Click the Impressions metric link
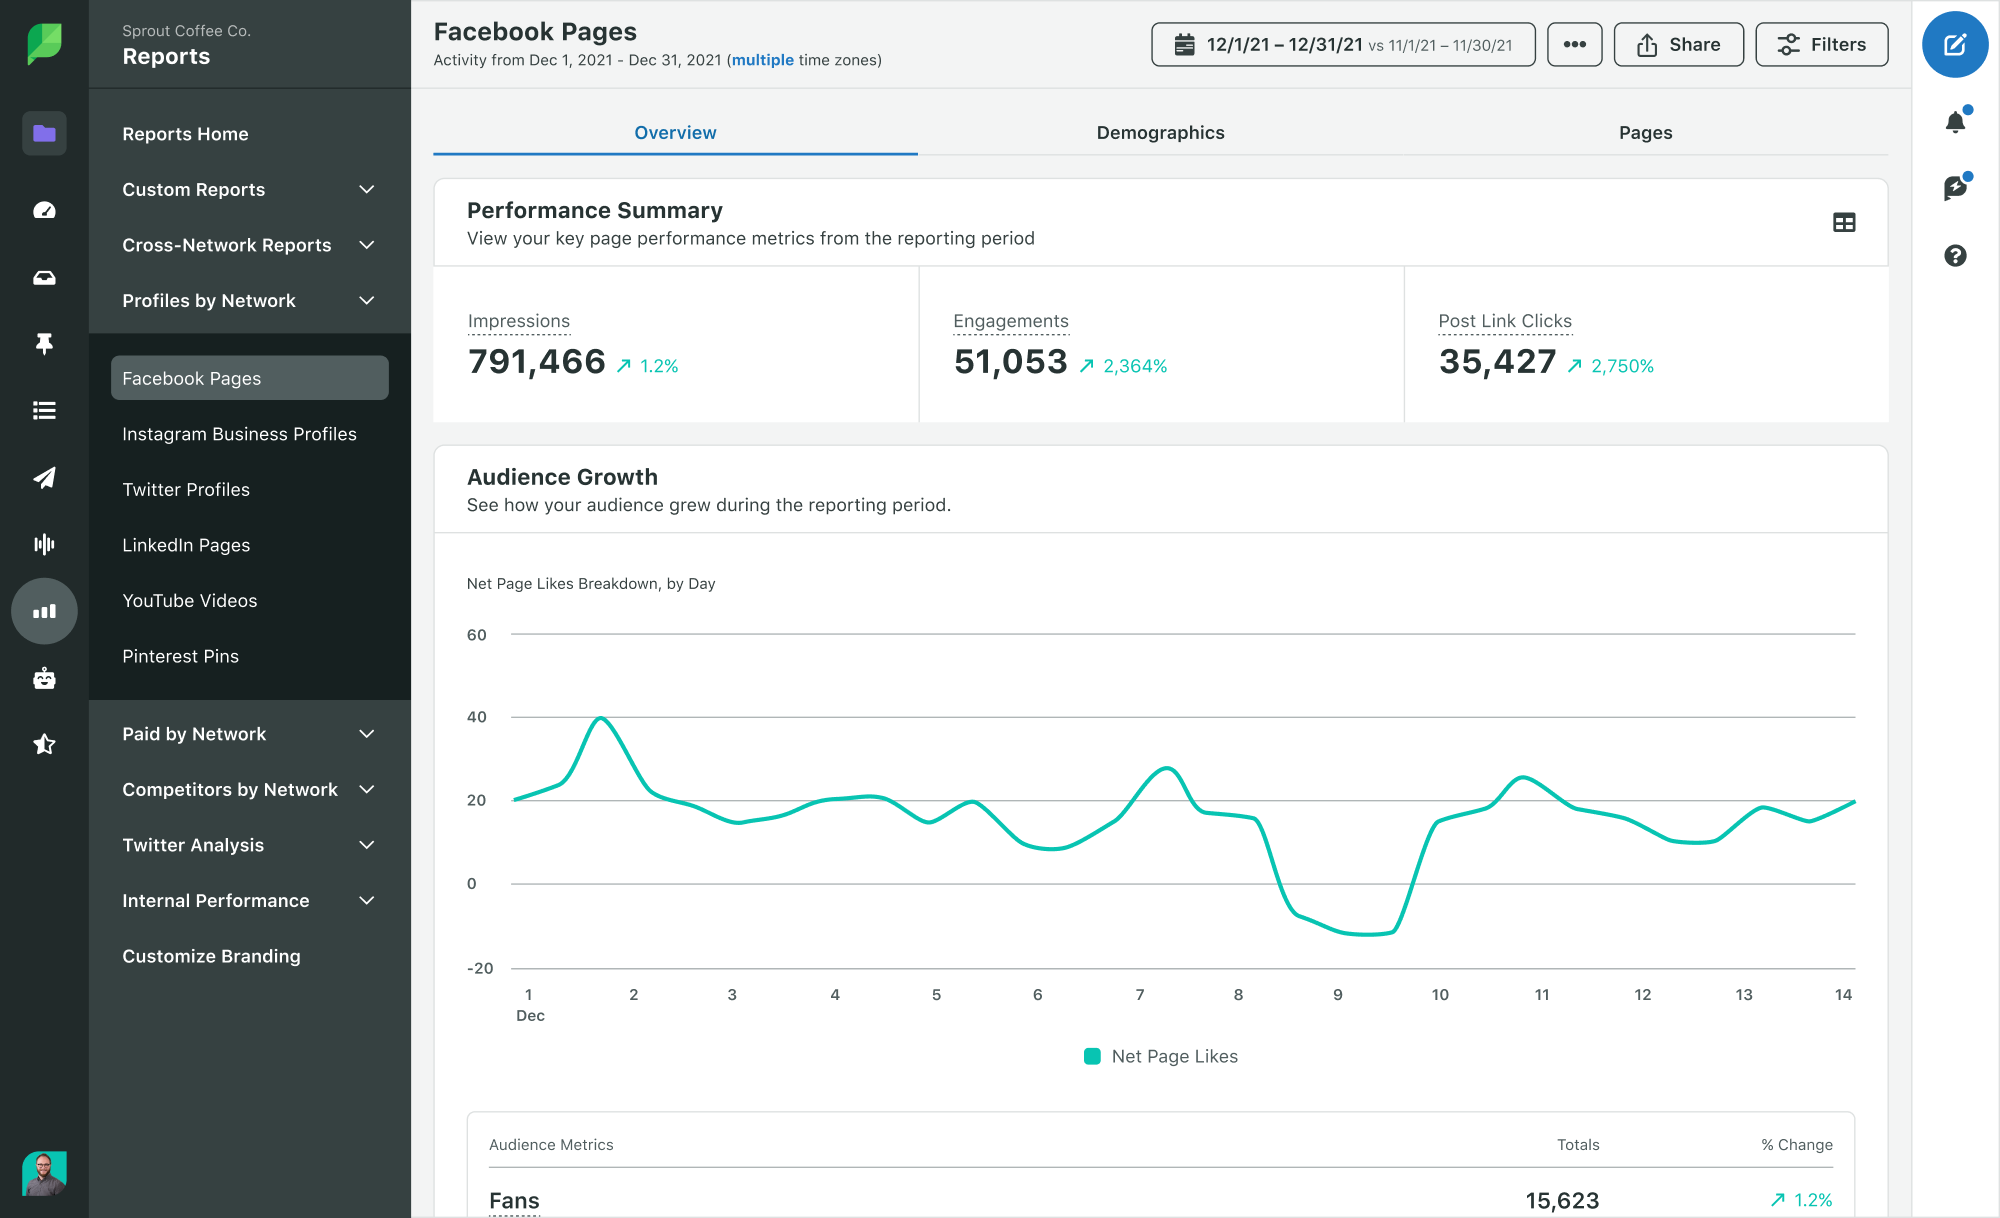The width and height of the screenshot is (2000, 1218). click(519, 318)
